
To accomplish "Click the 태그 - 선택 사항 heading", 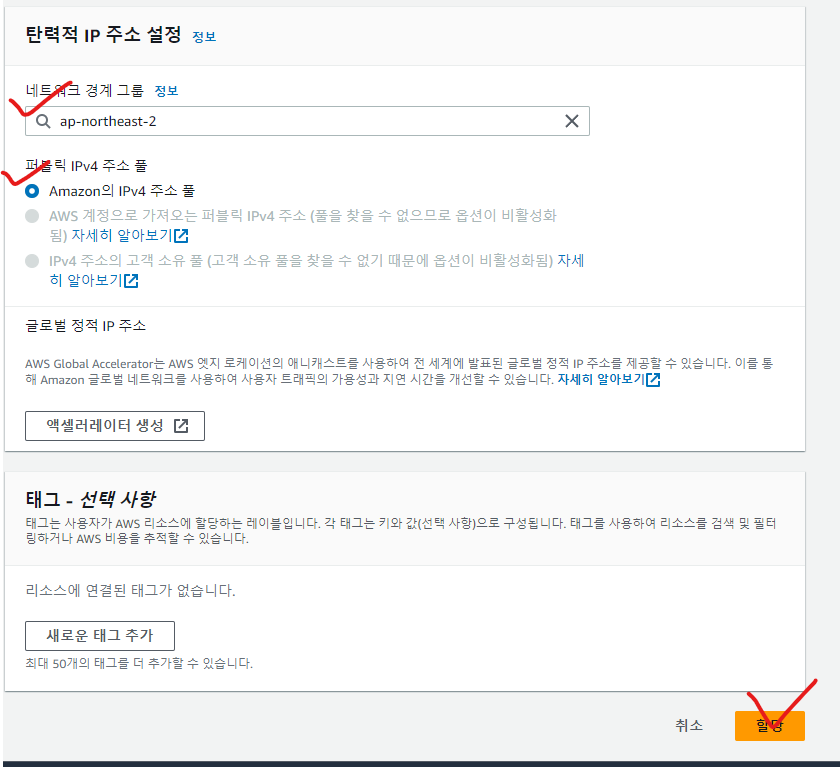I will (x=91, y=499).
